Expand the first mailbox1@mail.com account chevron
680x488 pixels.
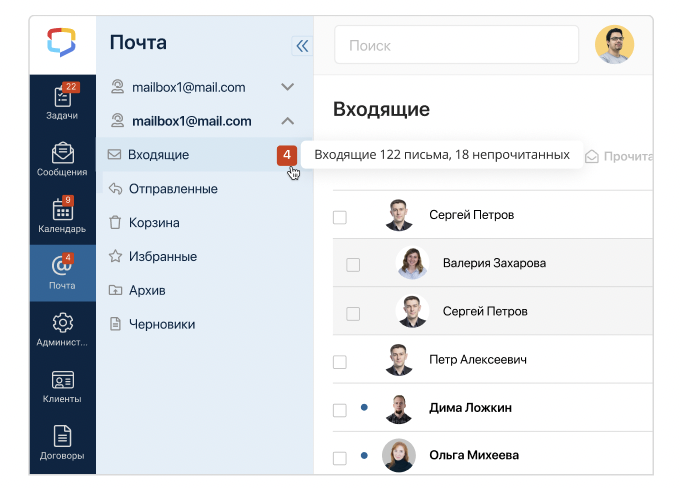coord(288,87)
